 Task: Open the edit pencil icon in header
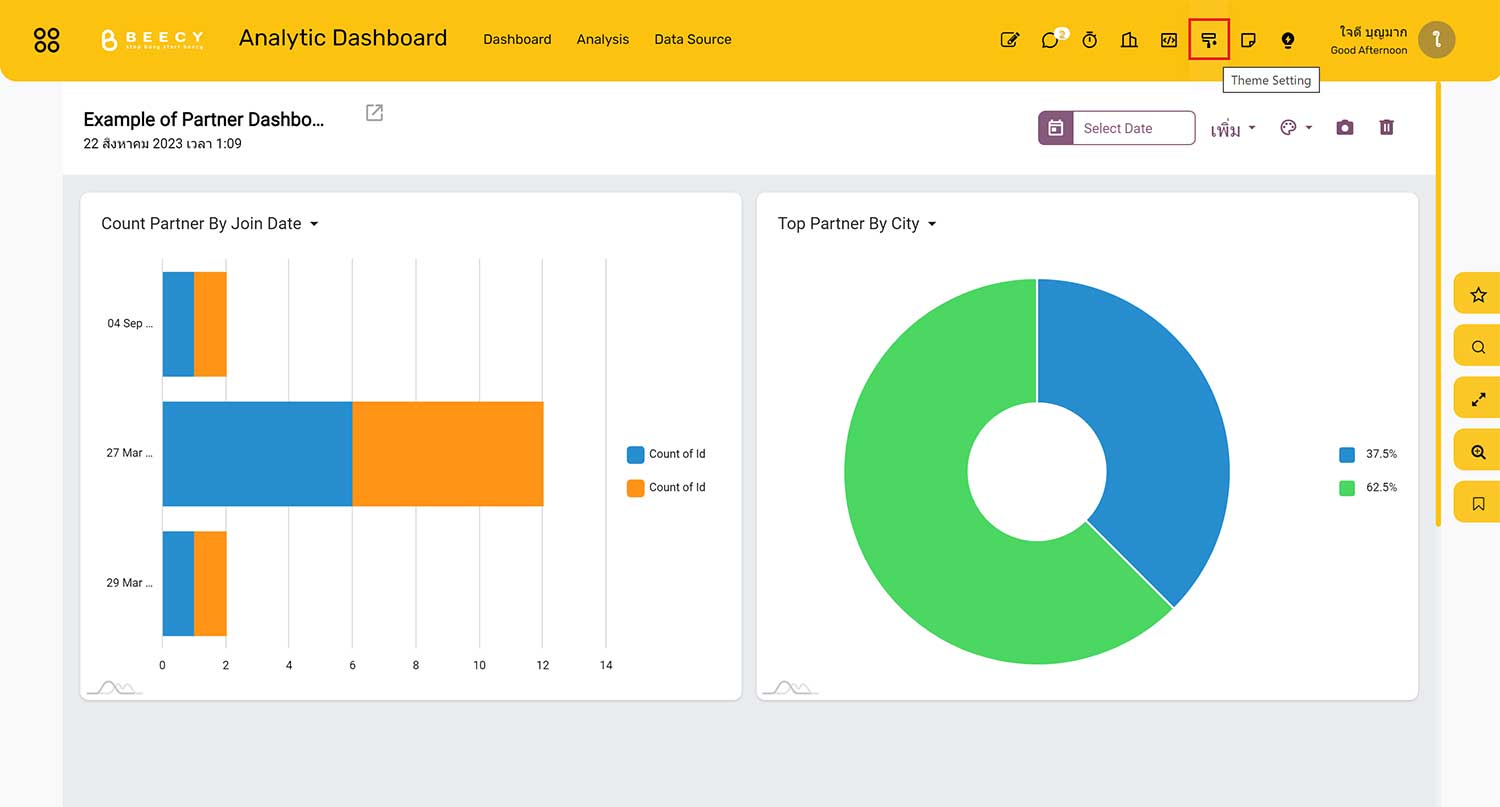pos(1010,40)
